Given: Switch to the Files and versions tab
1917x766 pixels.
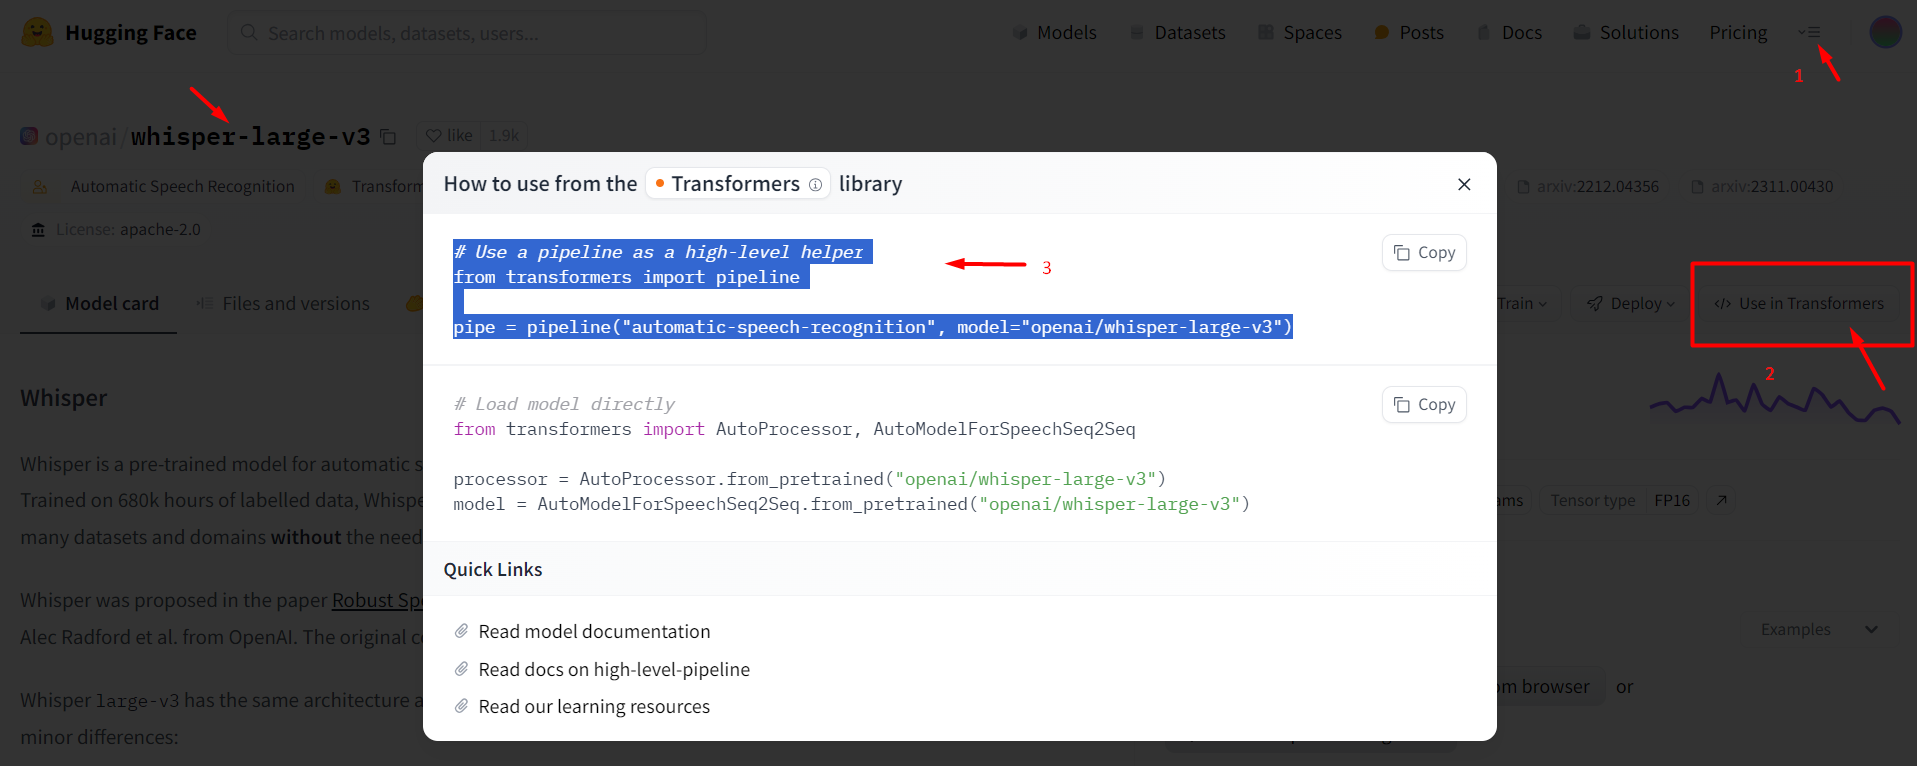Looking at the screenshot, I should click(x=283, y=303).
